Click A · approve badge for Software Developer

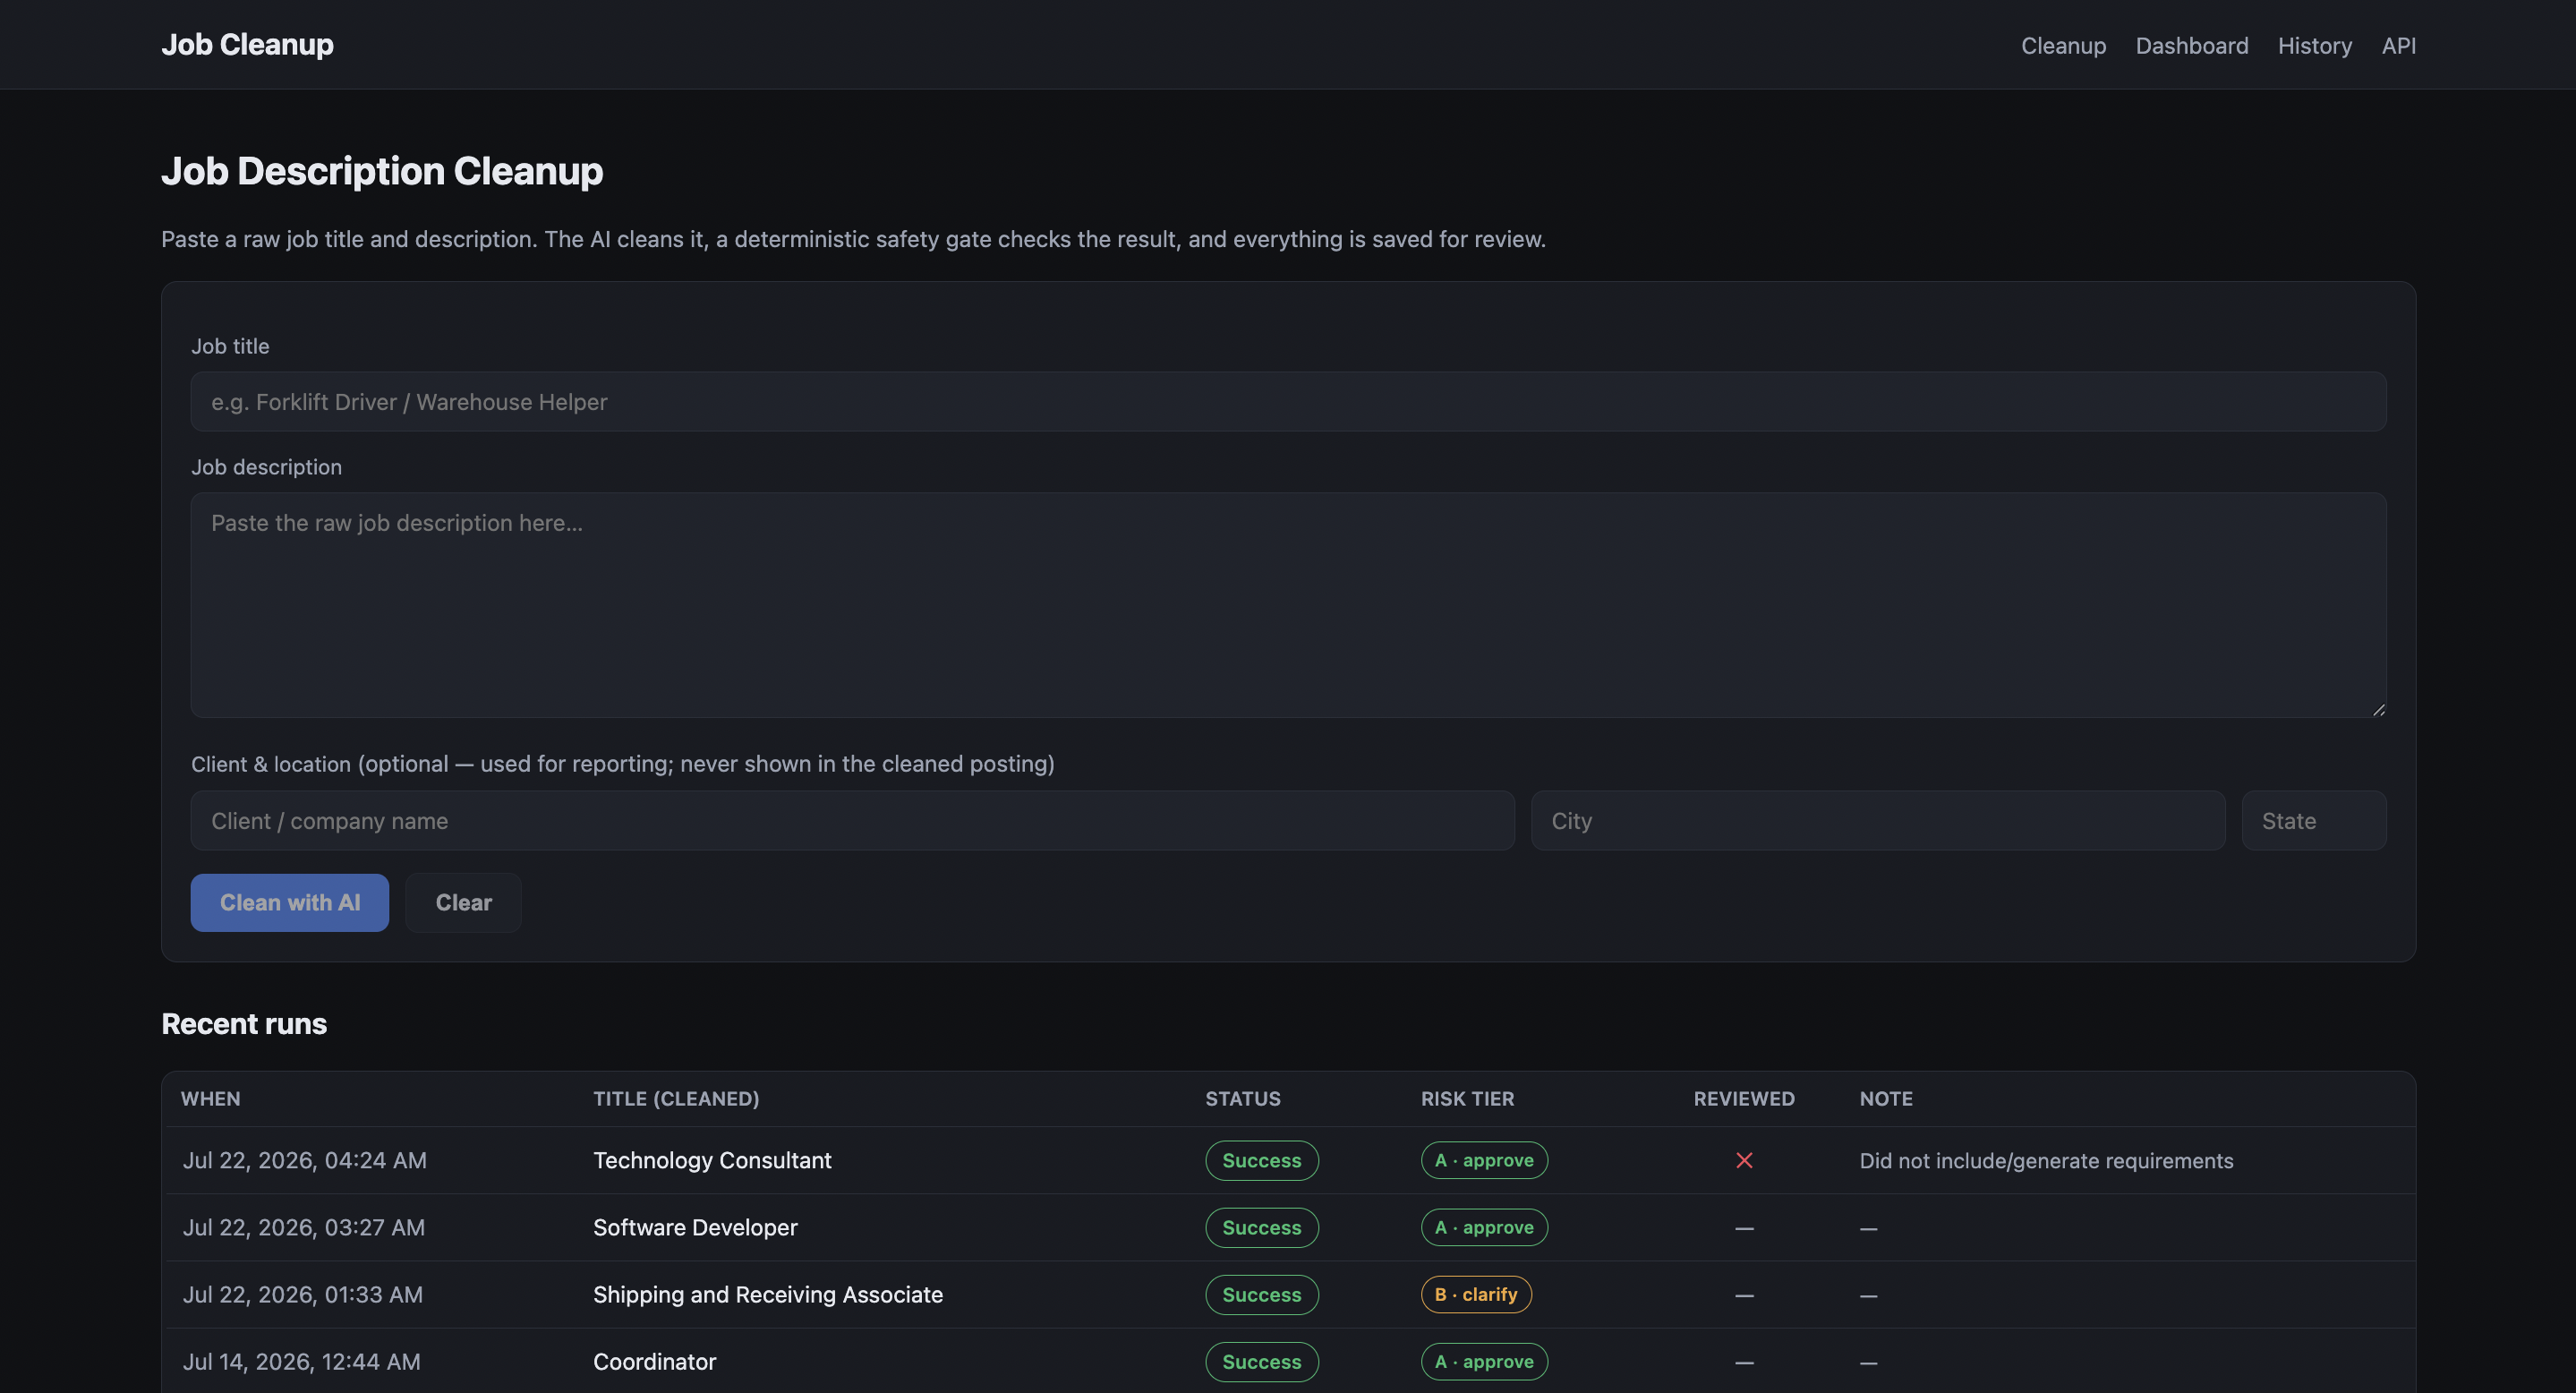pos(1484,1228)
